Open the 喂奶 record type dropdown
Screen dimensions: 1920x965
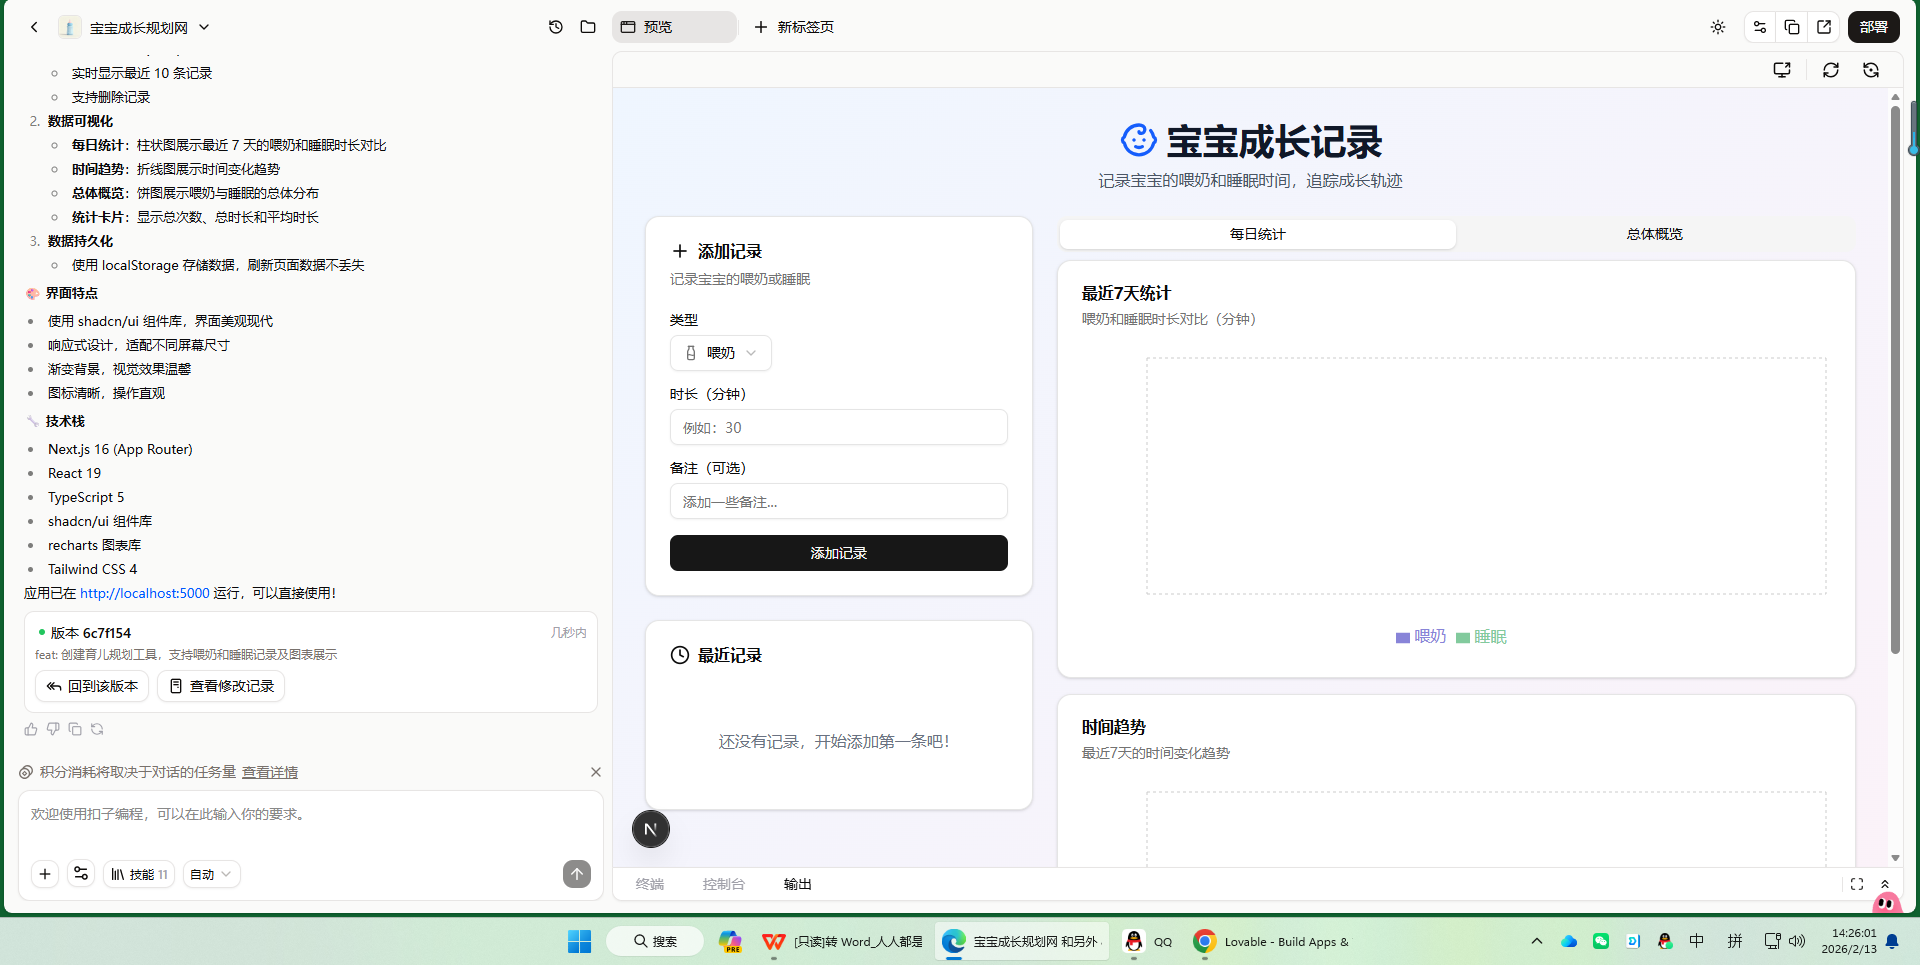coord(720,352)
